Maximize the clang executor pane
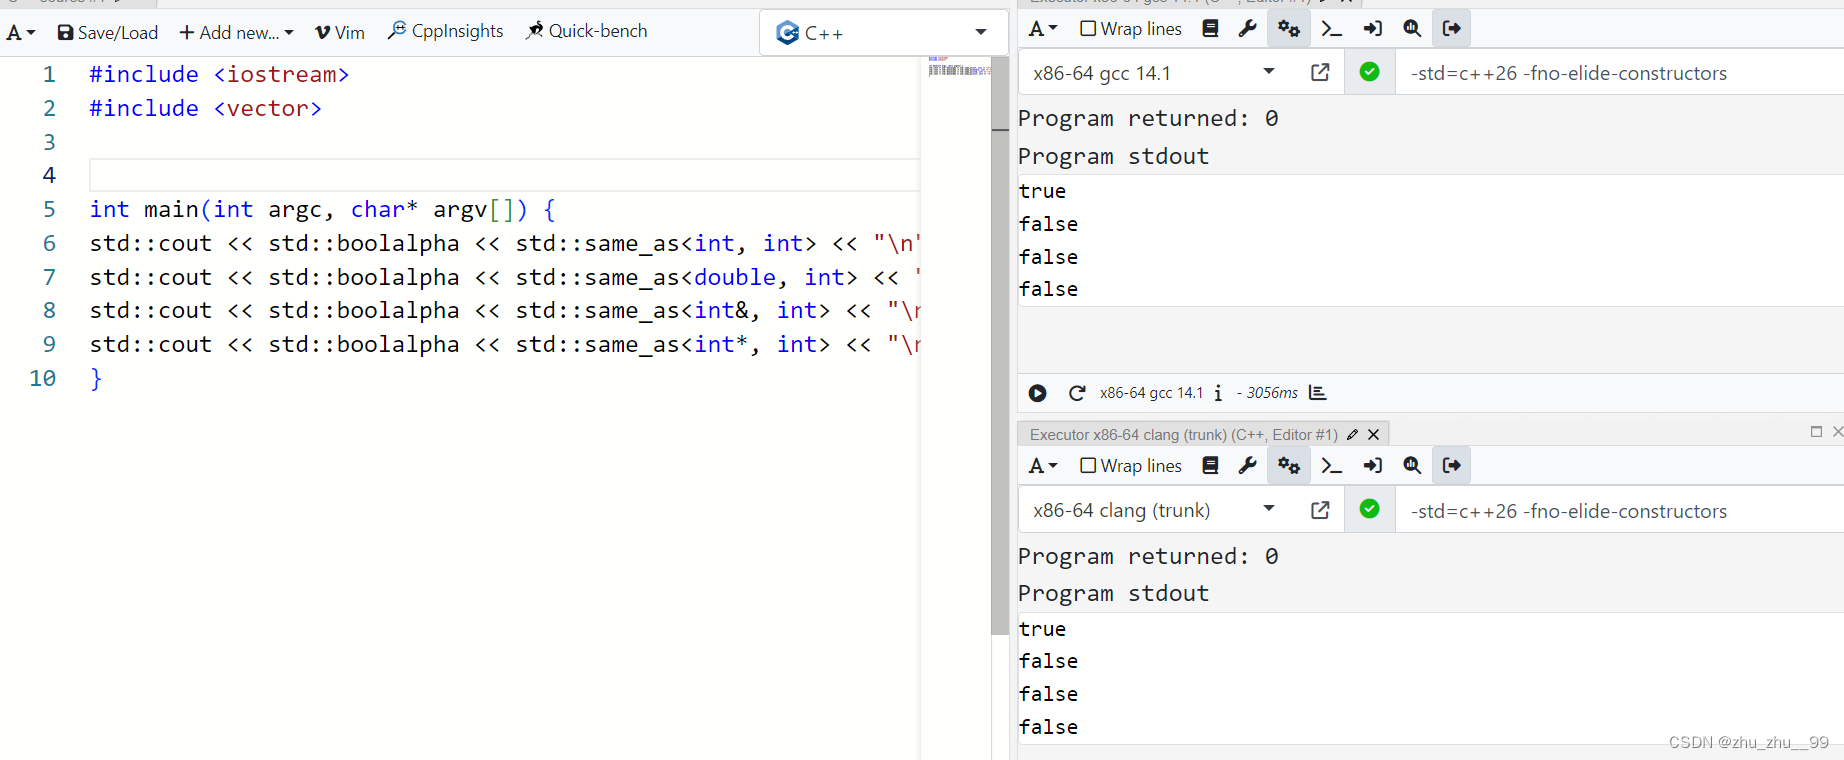Viewport: 1844px width, 760px height. [1817, 432]
